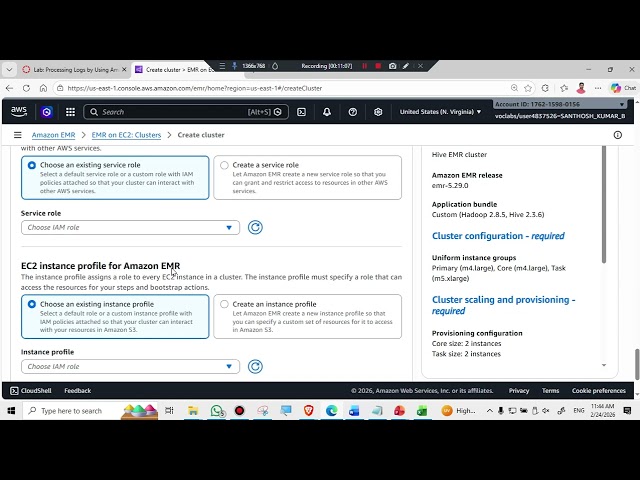Jump to Cluster scaling and provisioning link
This screenshot has width=640, height=480.
(x=503, y=305)
